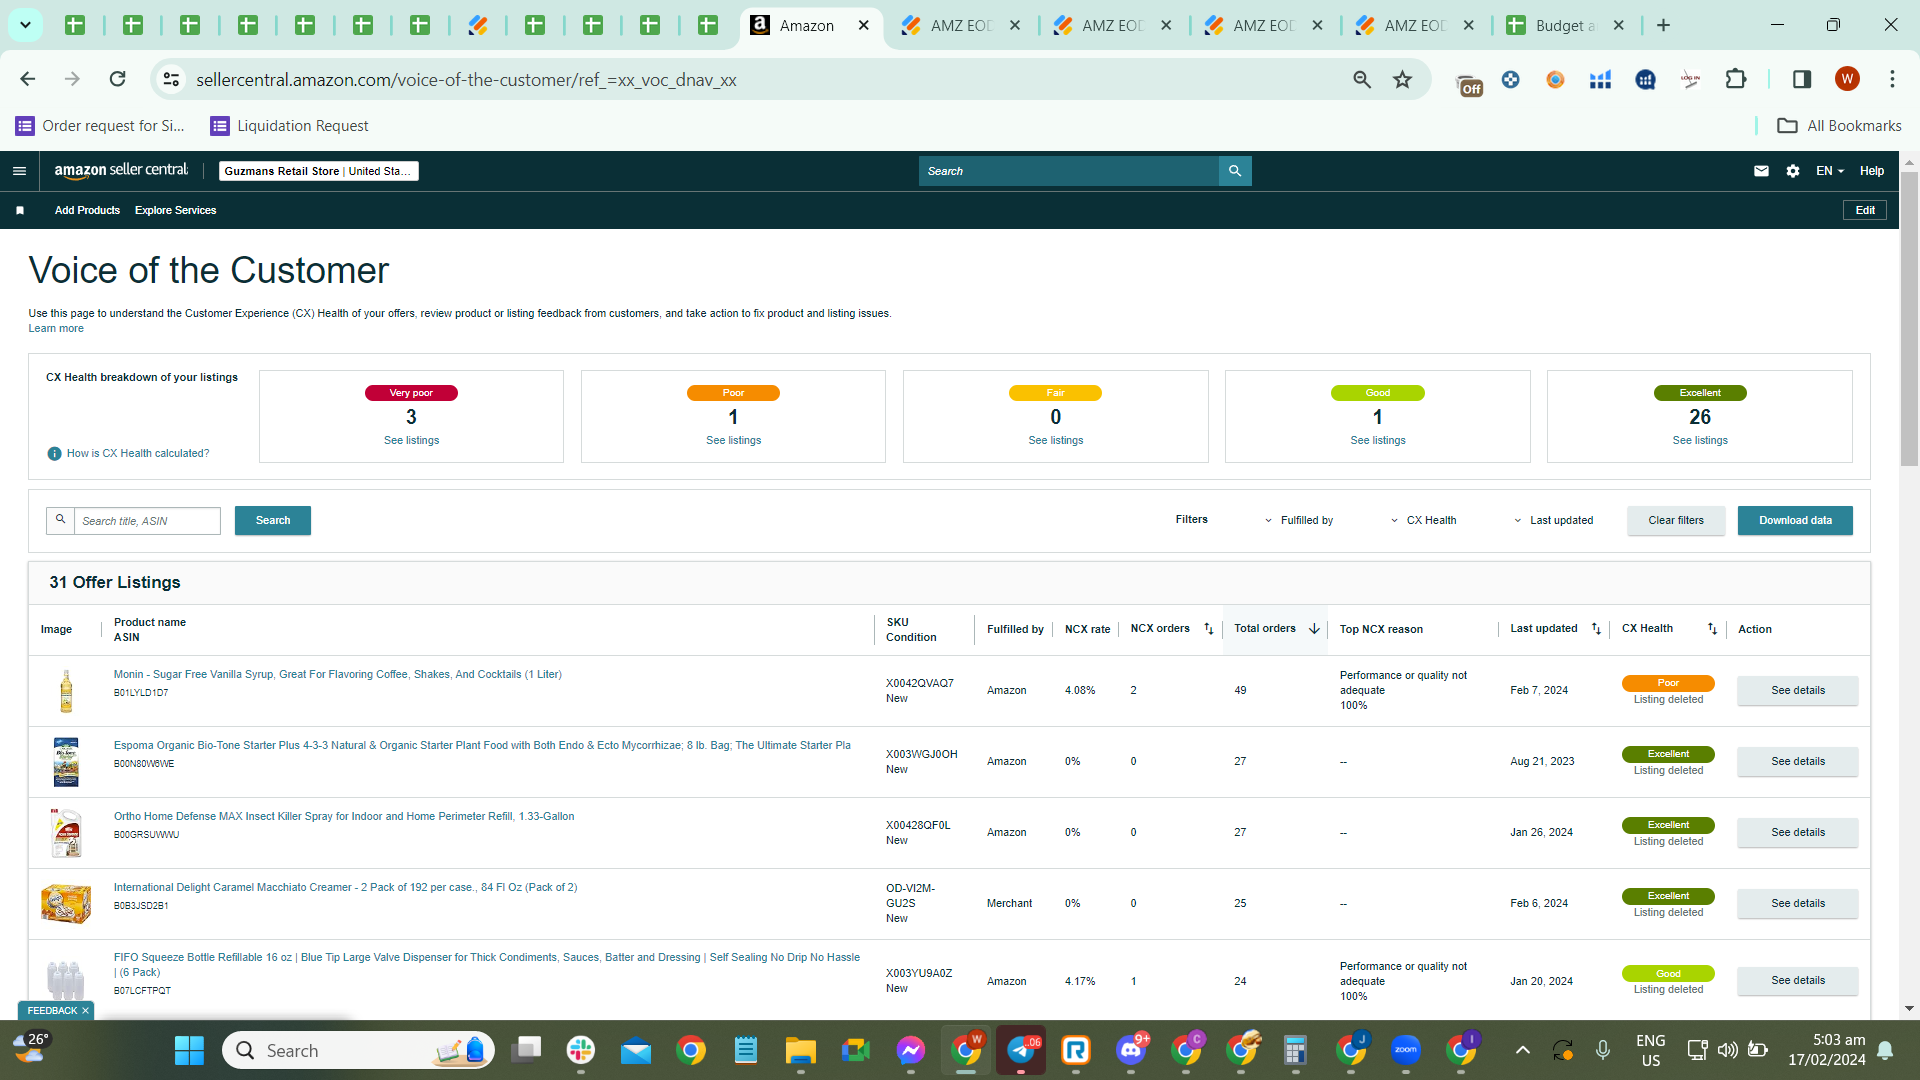Image resolution: width=1920 pixels, height=1080 pixels.
Task: Sort by Last updated arrows
Action: (x=1596, y=629)
